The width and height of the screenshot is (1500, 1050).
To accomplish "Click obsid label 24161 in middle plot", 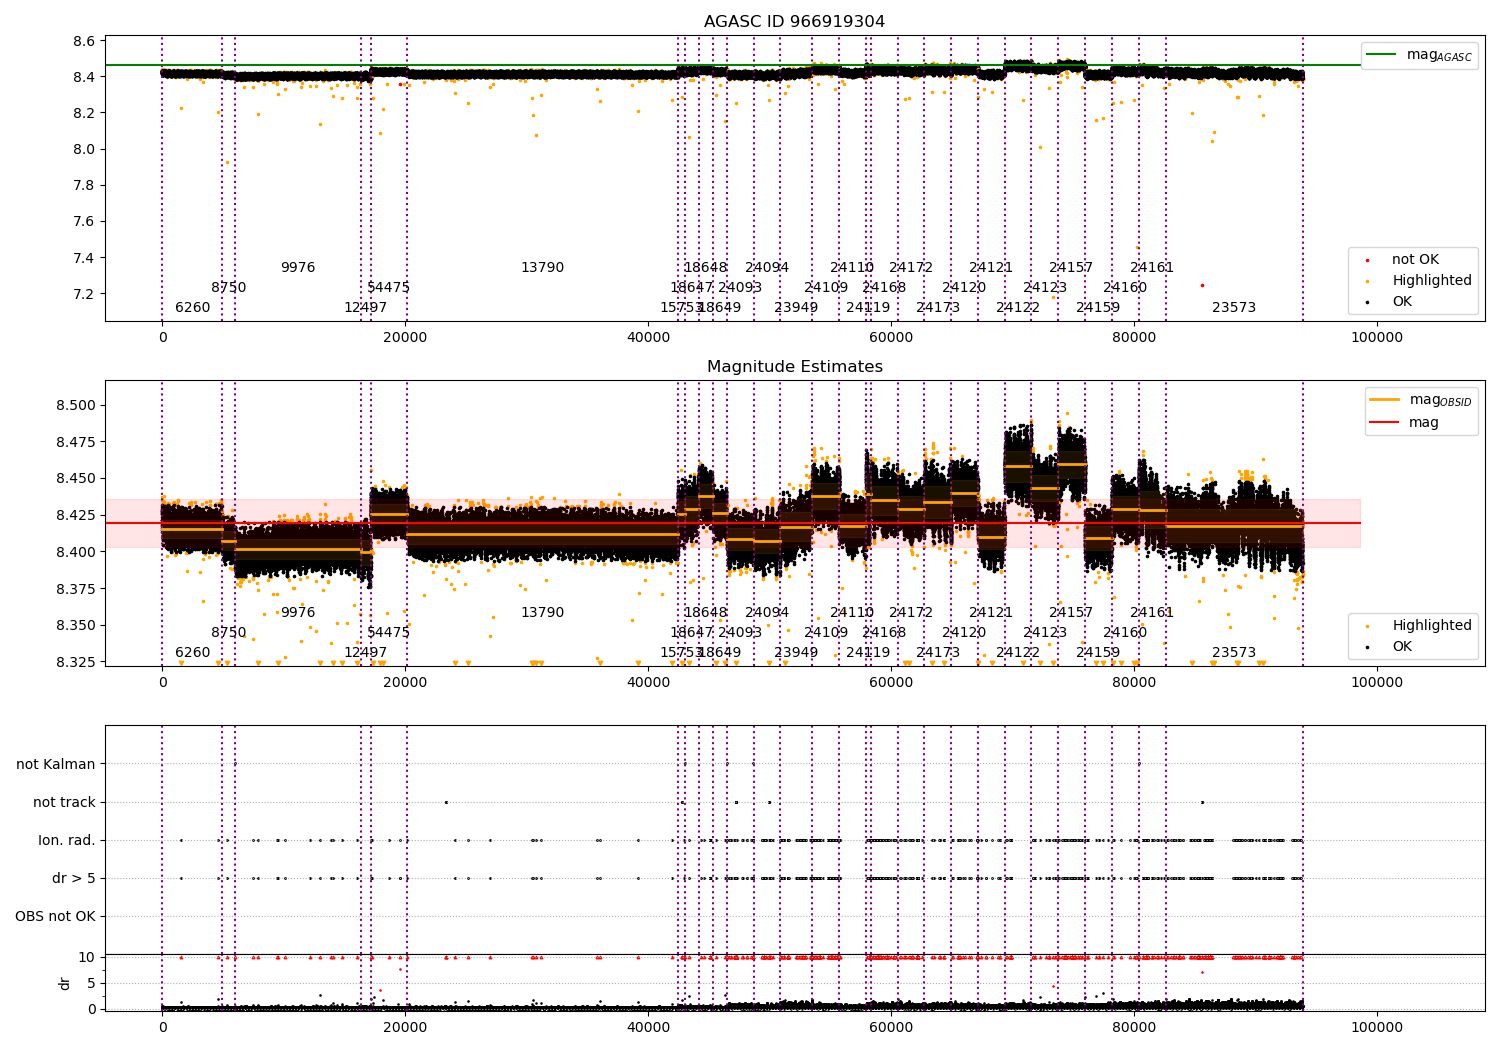I will (x=1152, y=613).
